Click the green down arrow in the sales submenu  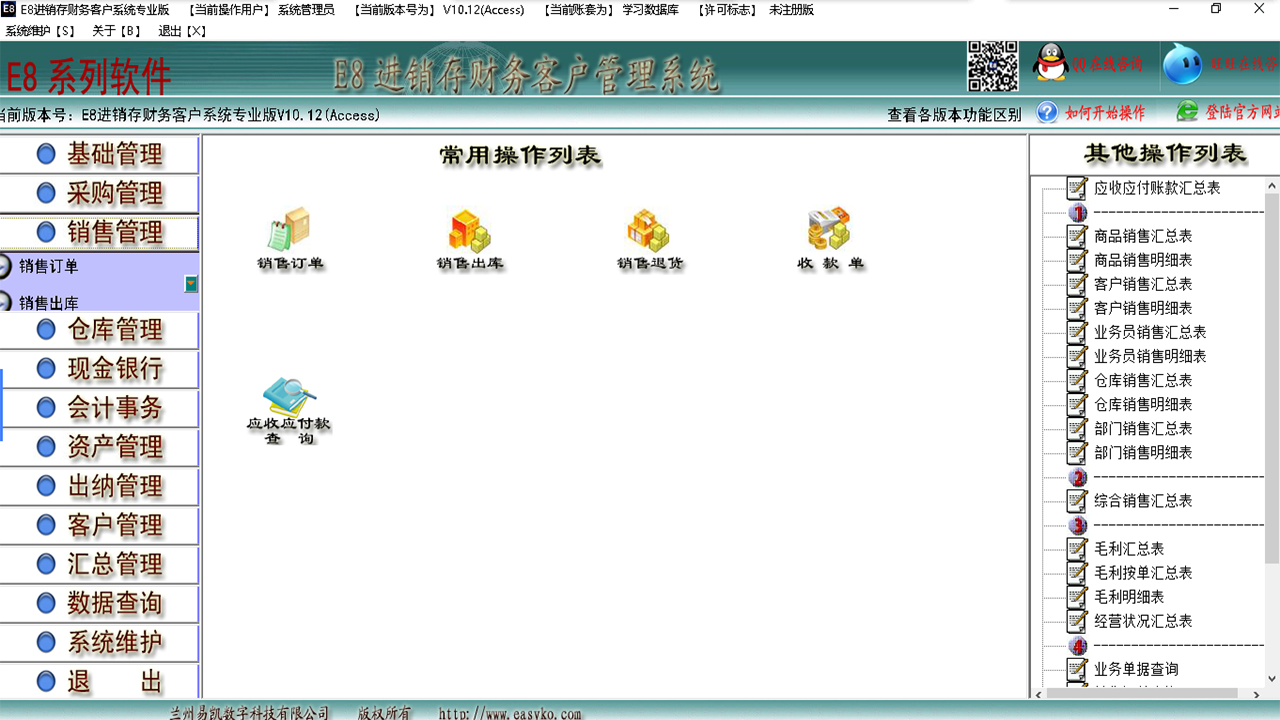[x=191, y=285]
